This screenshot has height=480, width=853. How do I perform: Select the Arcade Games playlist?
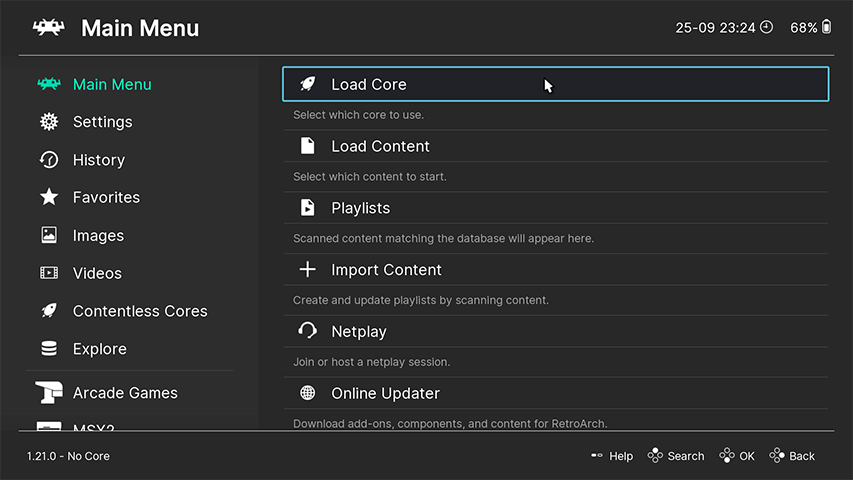(125, 393)
